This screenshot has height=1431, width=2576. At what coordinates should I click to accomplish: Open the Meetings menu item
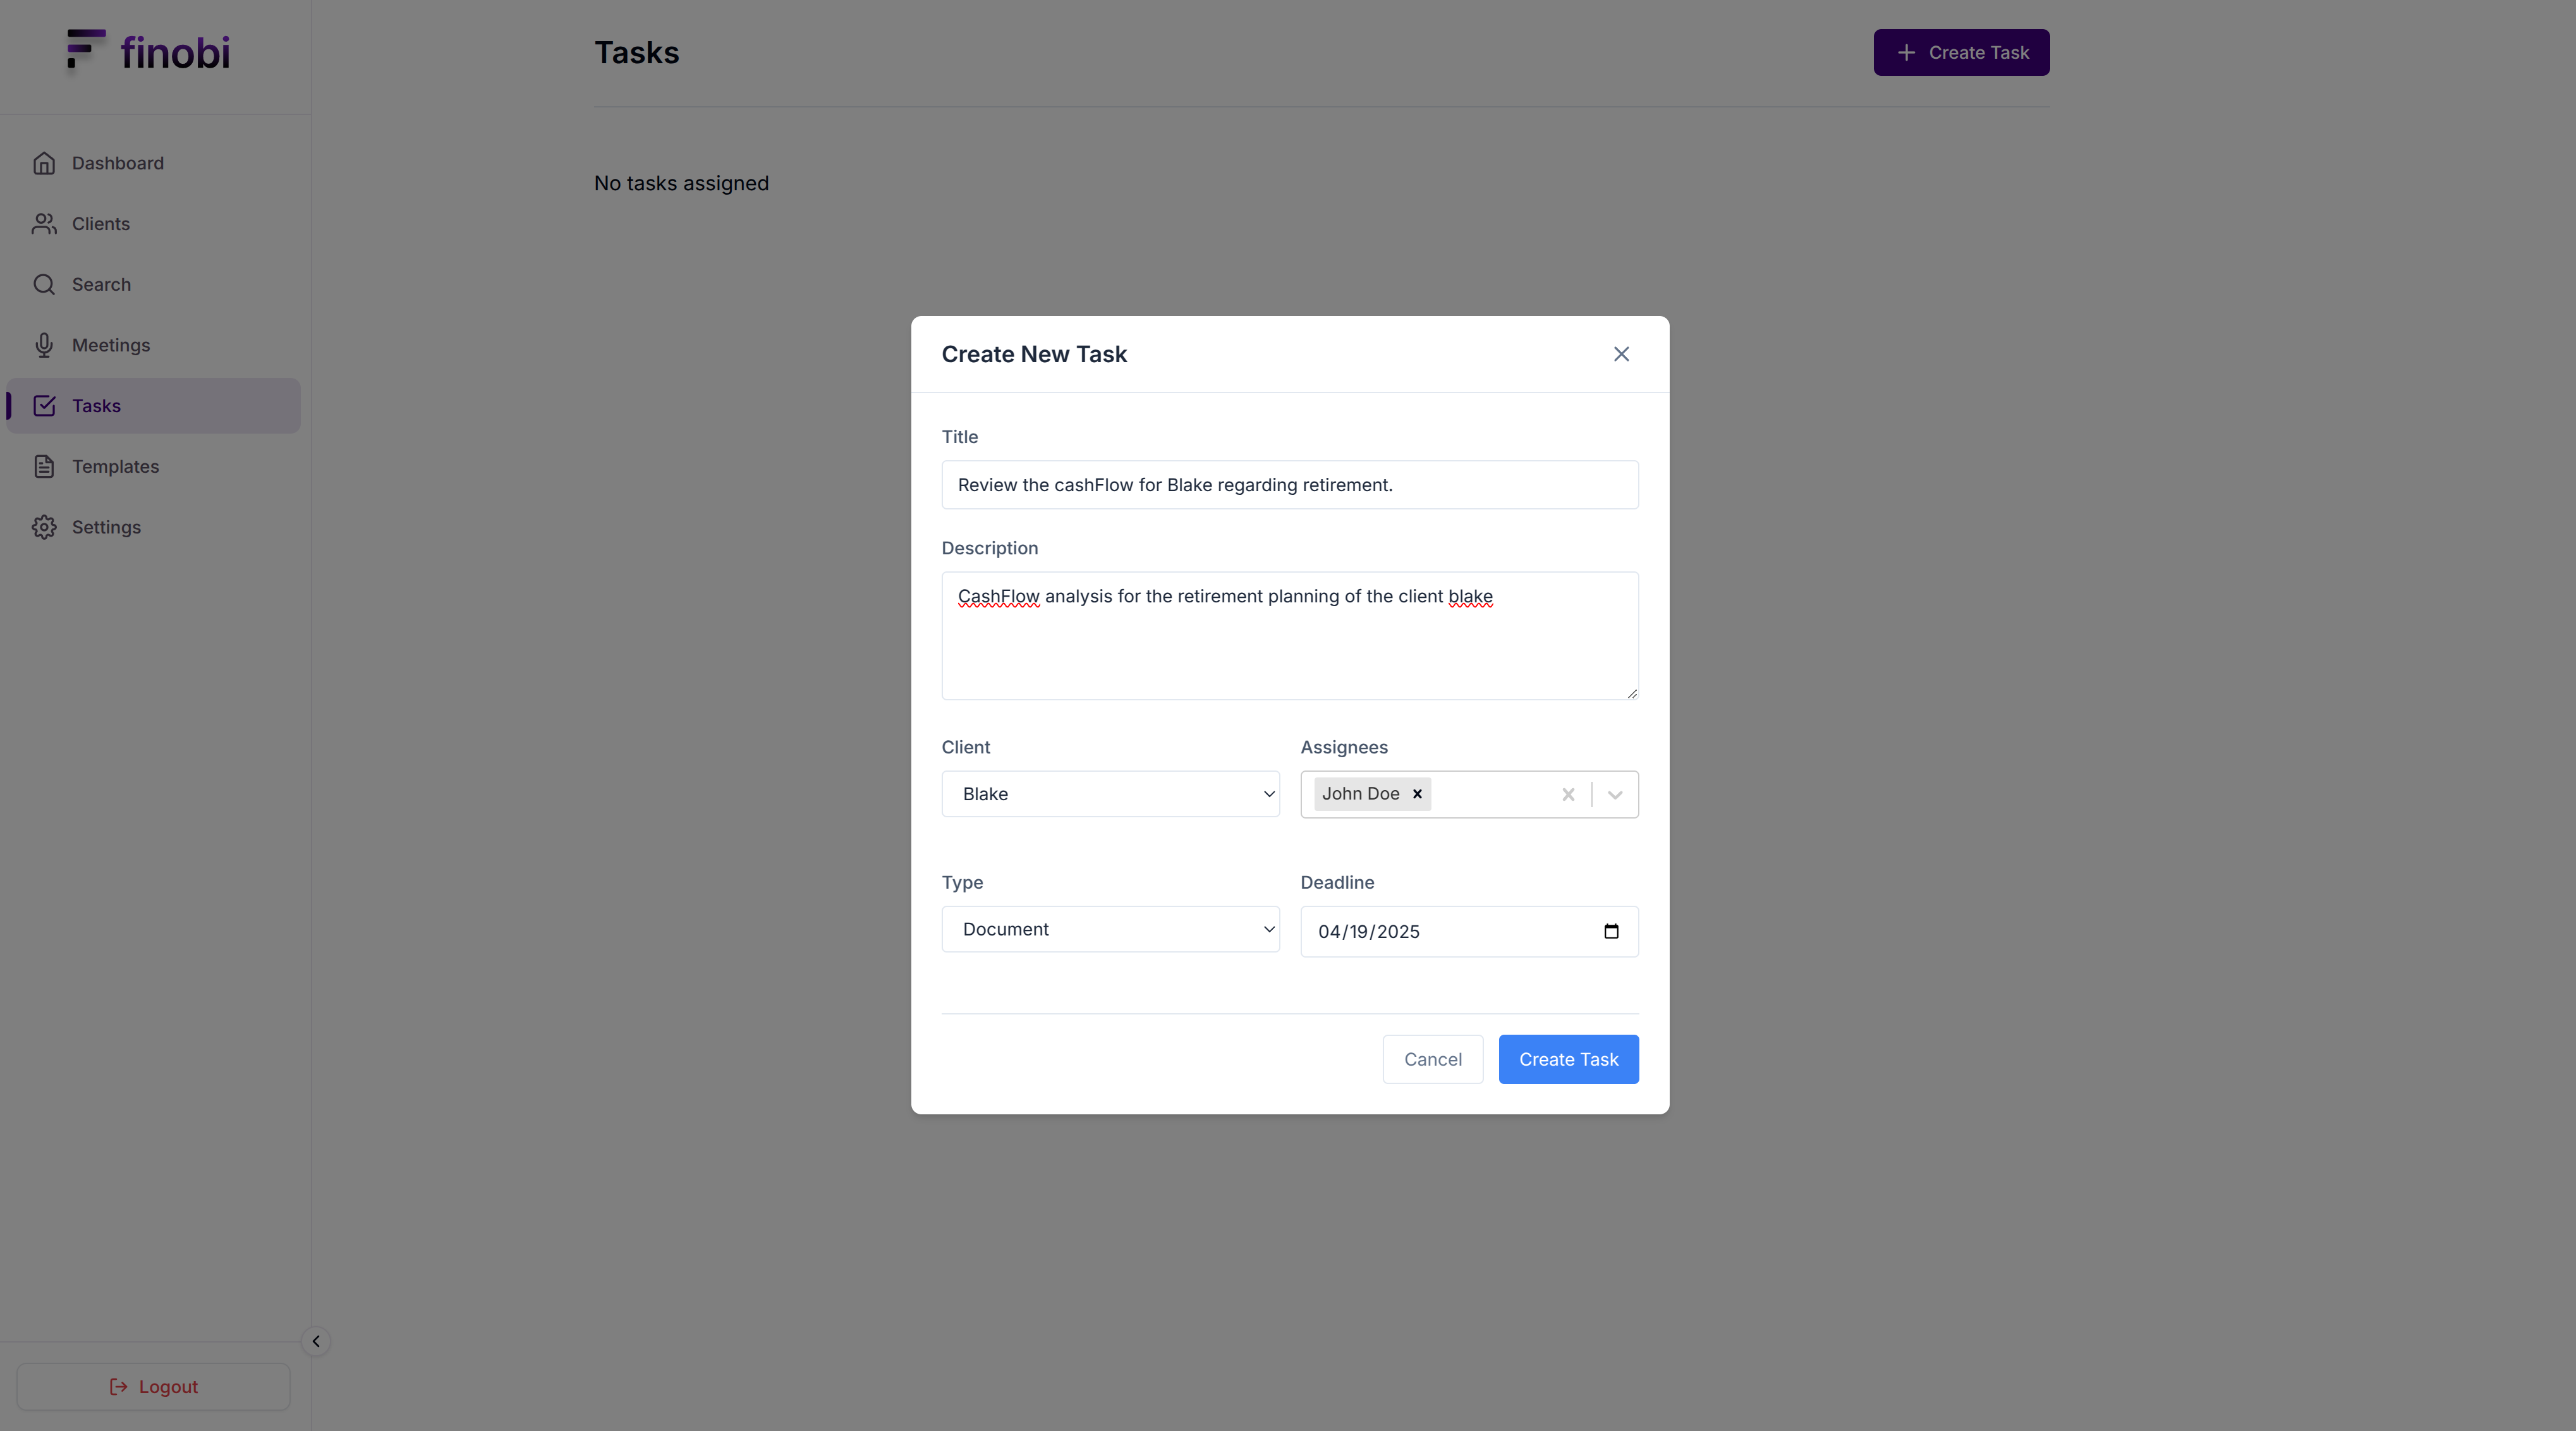[x=153, y=345]
